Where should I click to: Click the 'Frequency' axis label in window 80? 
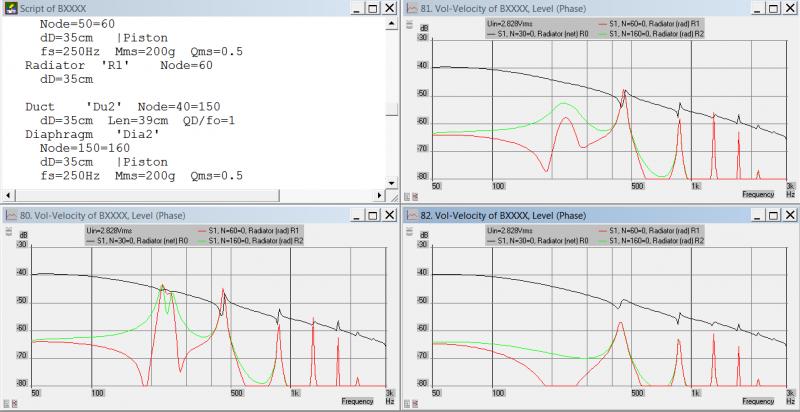tap(357, 402)
